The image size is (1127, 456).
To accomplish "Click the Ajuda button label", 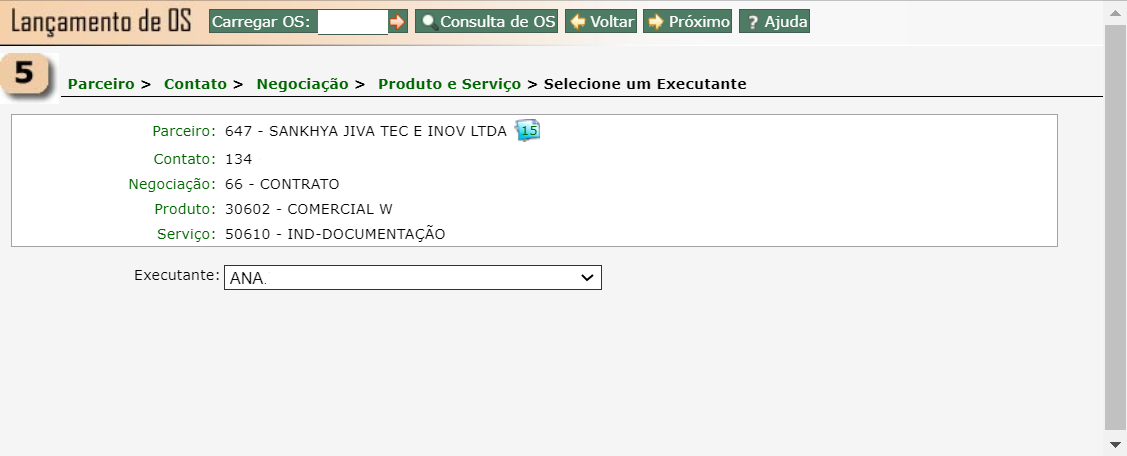I will coord(786,22).
